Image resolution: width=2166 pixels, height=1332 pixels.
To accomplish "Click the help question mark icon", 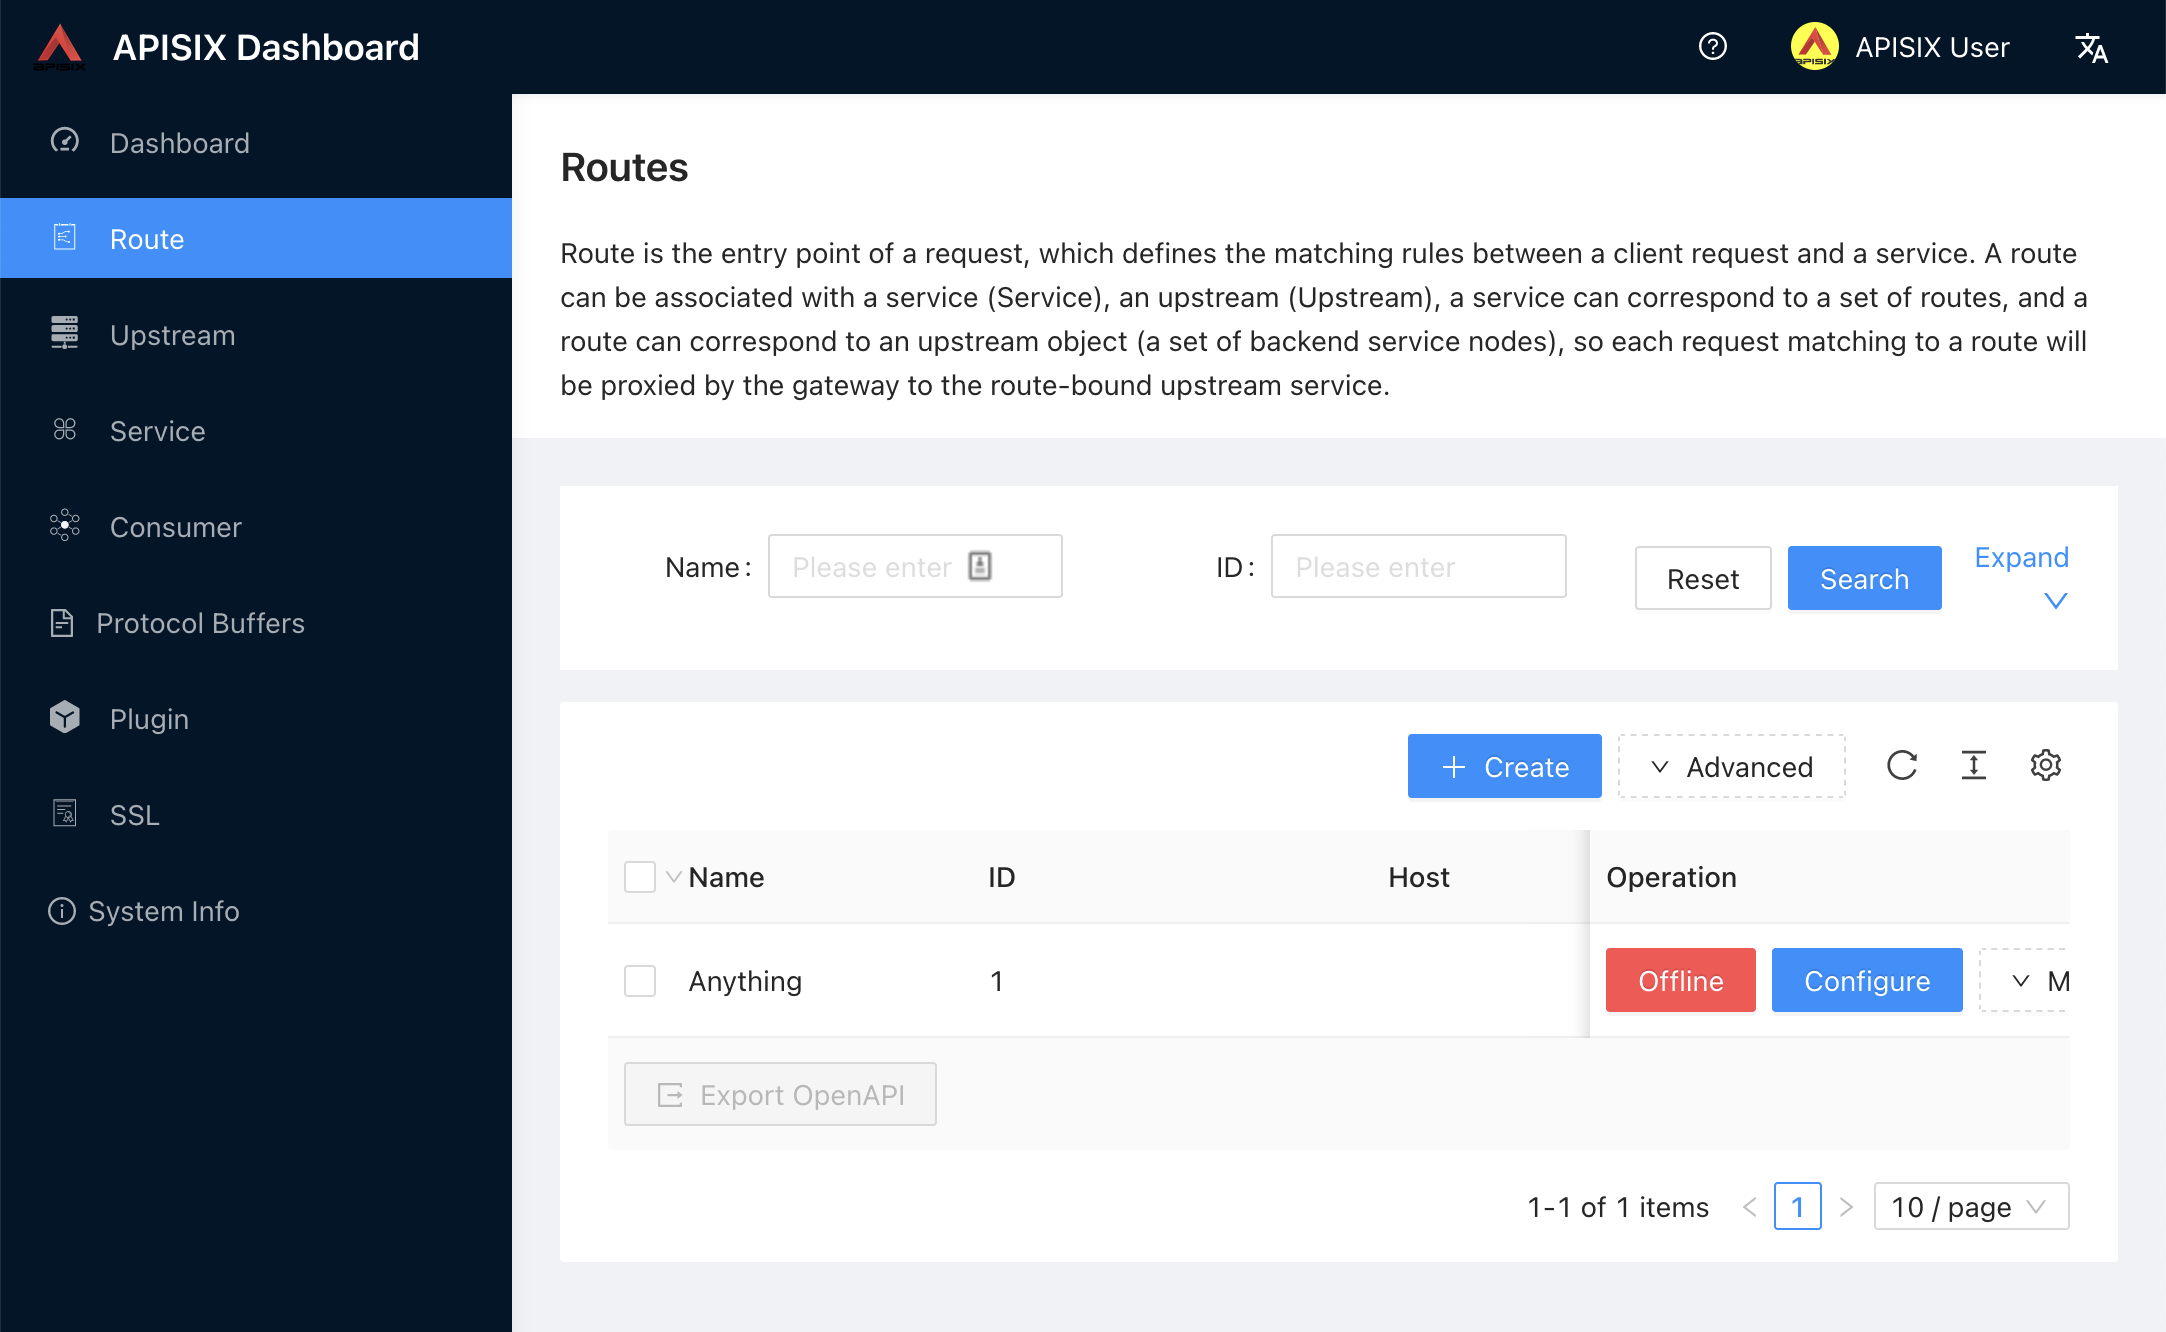I will pos(1712,47).
